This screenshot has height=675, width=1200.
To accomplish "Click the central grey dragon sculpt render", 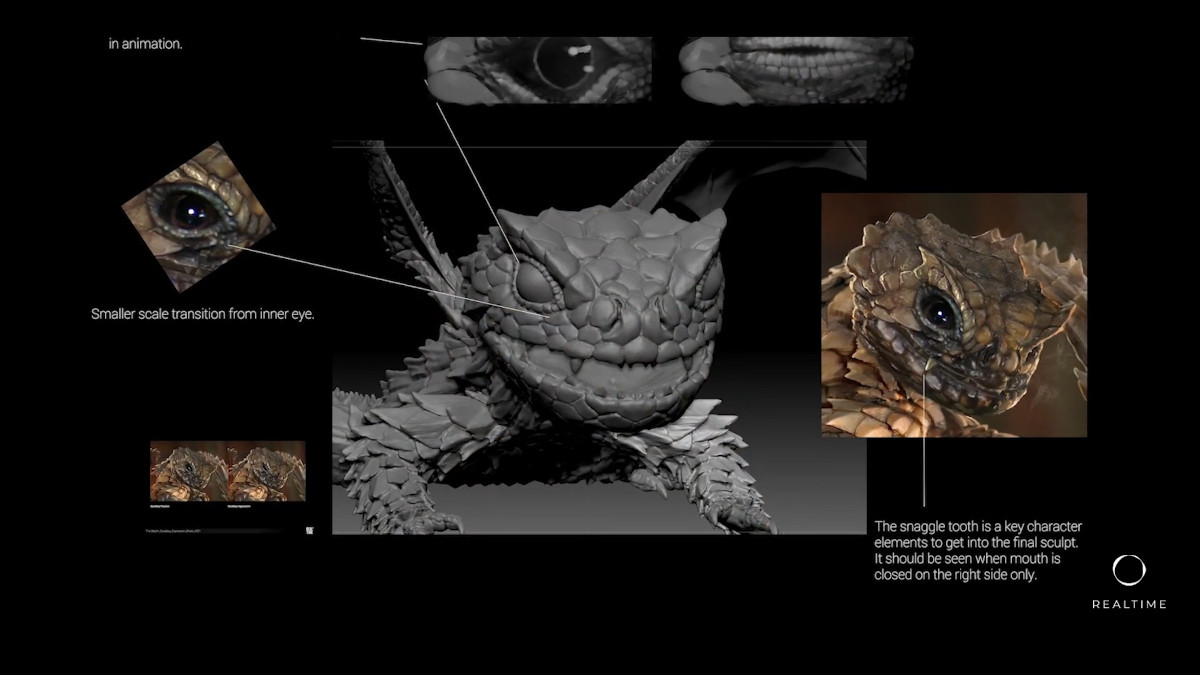I will (x=599, y=338).
